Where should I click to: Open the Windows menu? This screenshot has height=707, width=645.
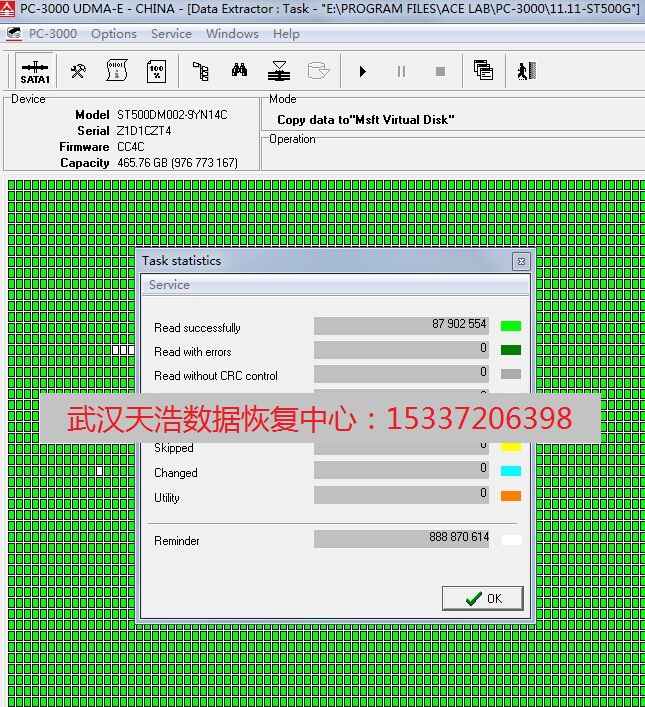(x=232, y=34)
